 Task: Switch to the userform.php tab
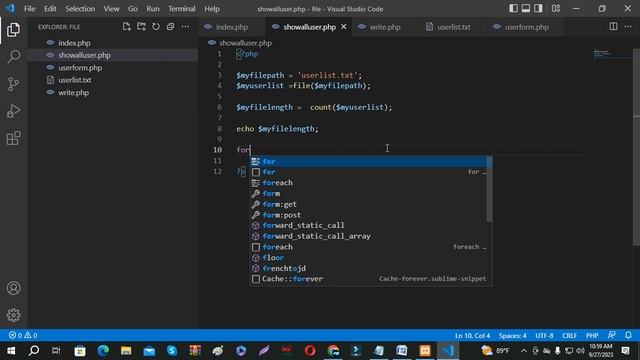point(526,27)
